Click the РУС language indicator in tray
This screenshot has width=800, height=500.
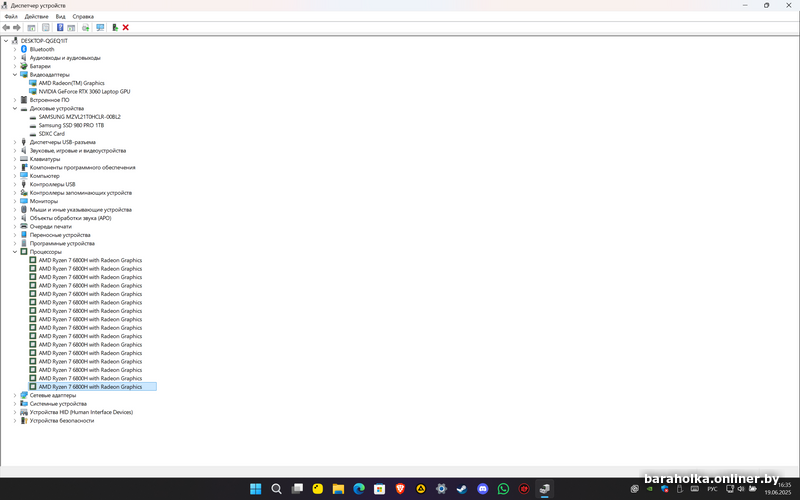click(x=712, y=489)
